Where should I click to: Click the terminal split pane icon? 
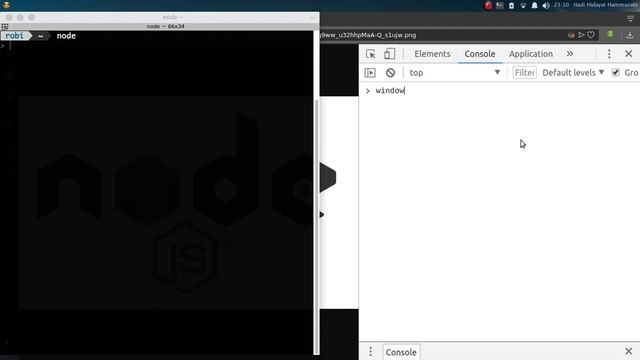pos(5,27)
